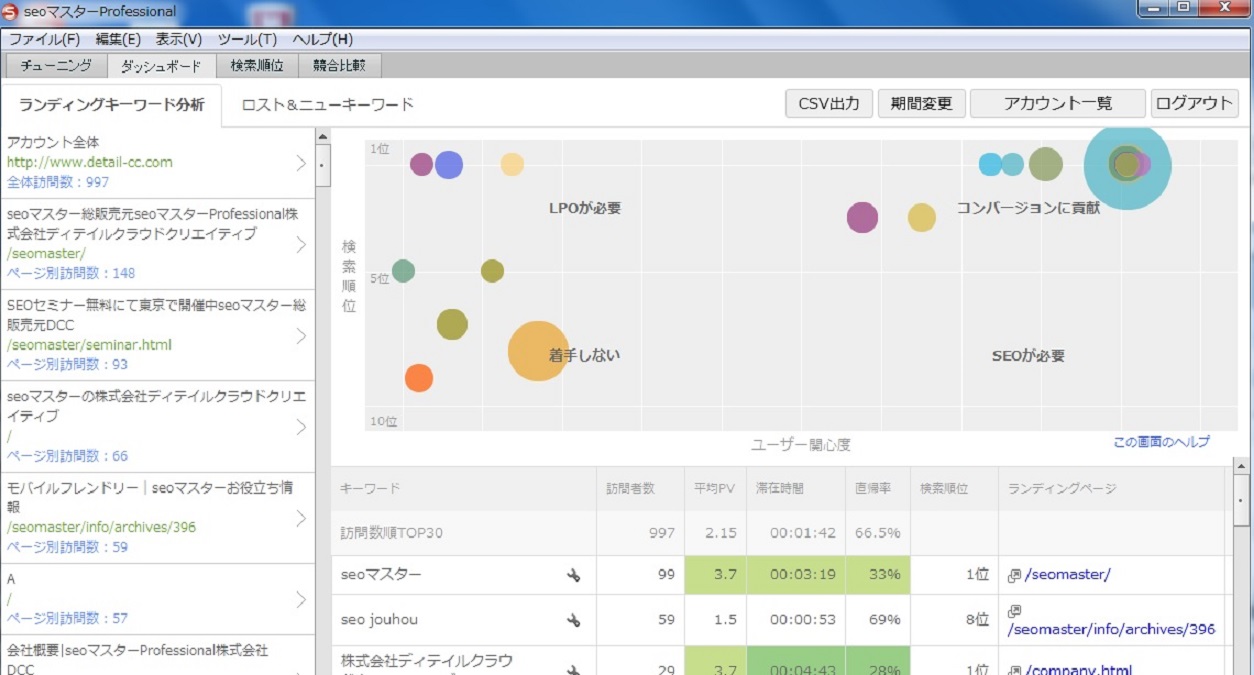Open the ツール(T) menu

(x=247, y=39)
